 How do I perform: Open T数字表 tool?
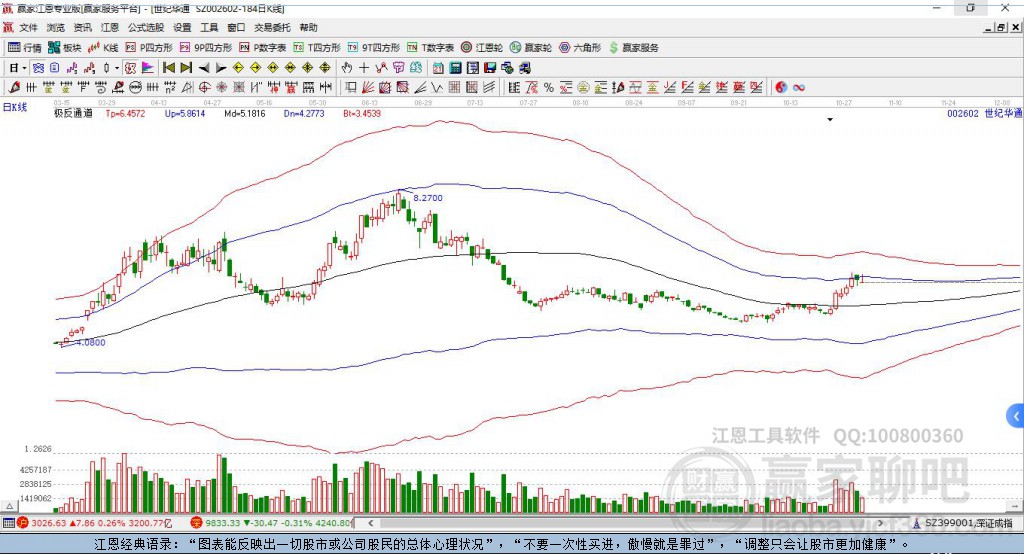point(430,48)
